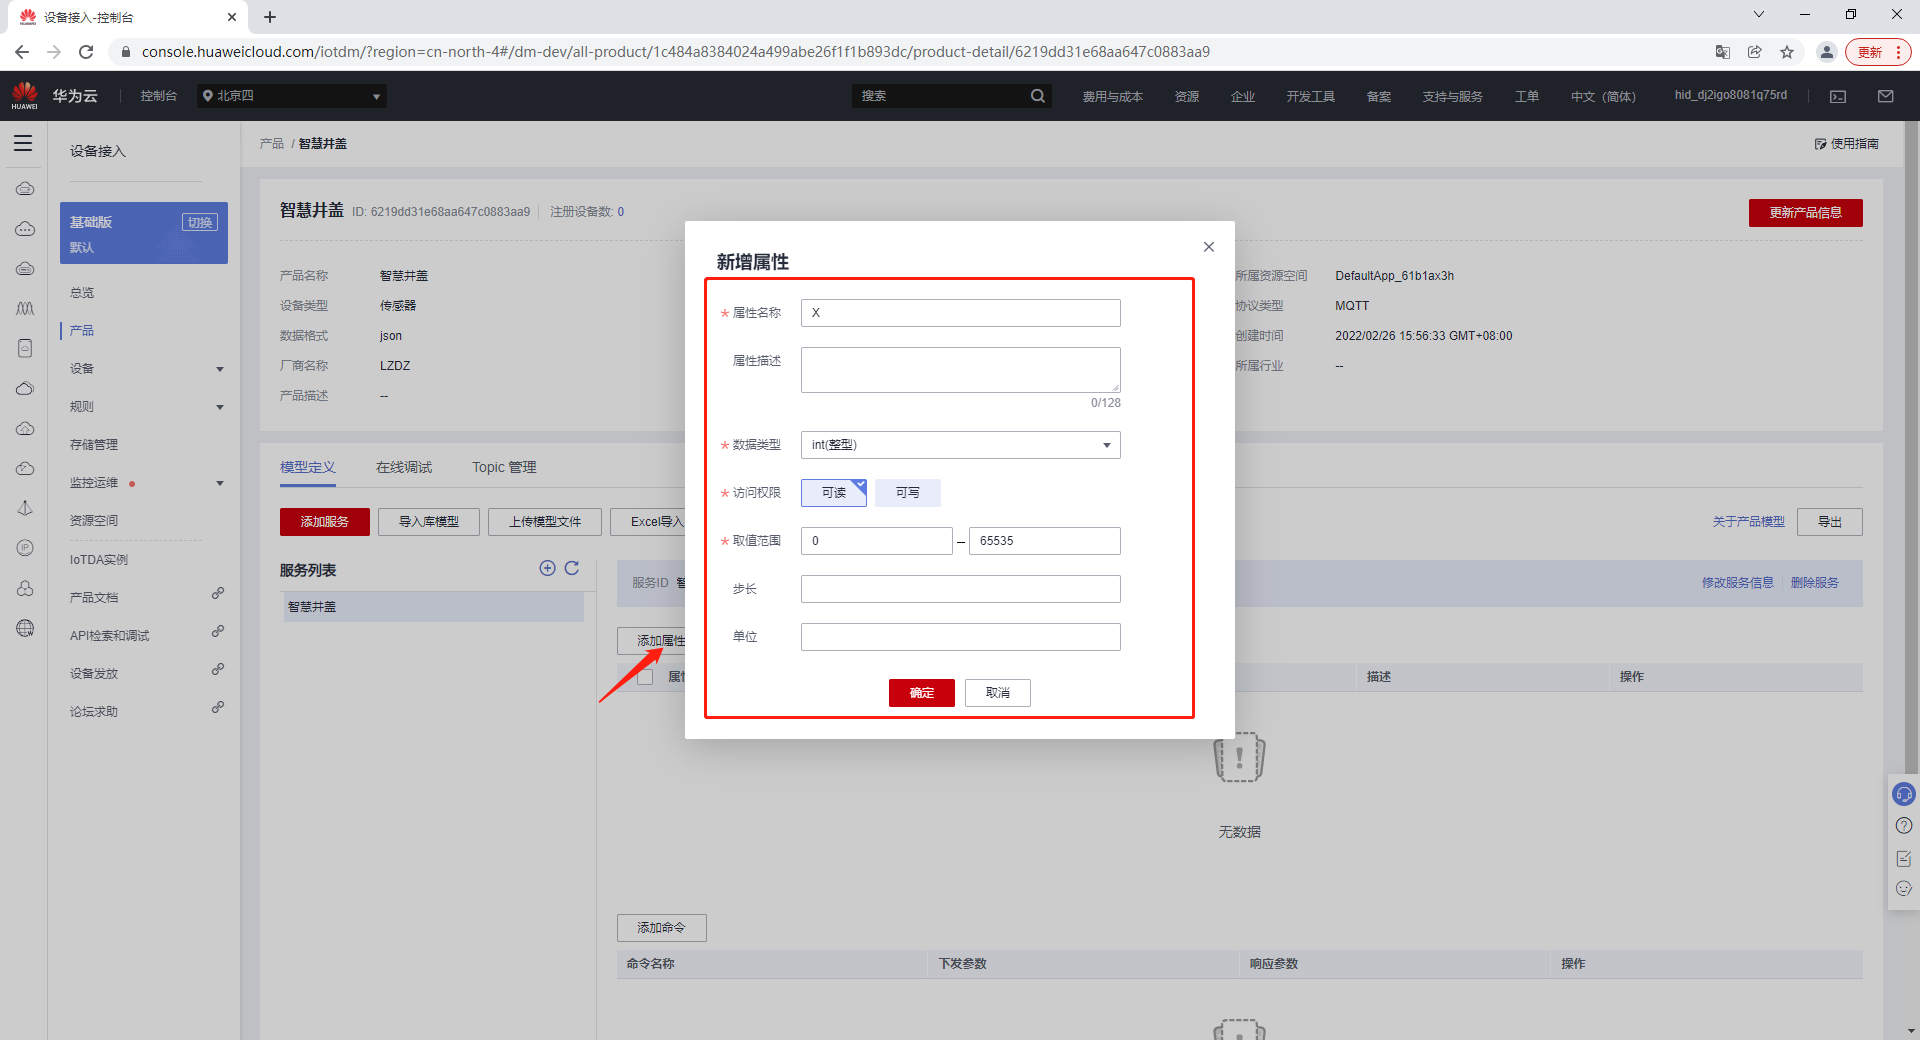Close the 新增属性 dialog with the X icon
The height and width of the screenshot is (1040, 1920).
(1209, 247)
